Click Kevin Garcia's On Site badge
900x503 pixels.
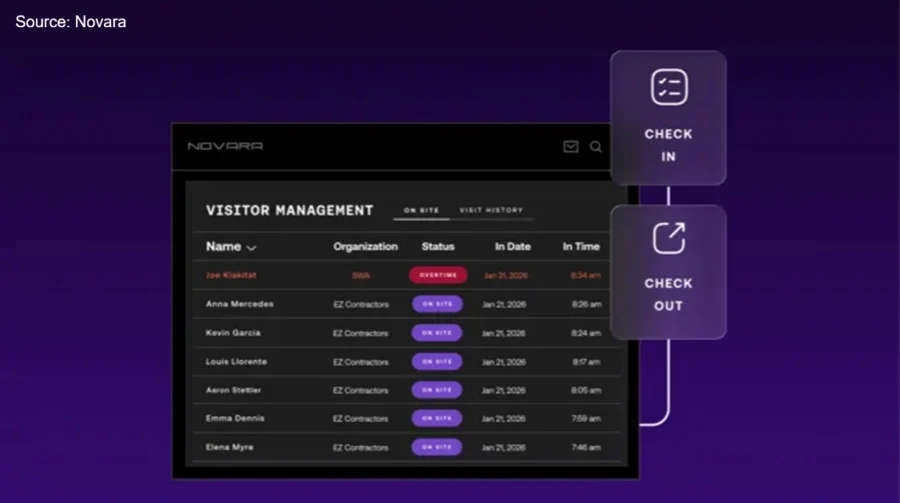pyautogui.click(x=437, y=332)
